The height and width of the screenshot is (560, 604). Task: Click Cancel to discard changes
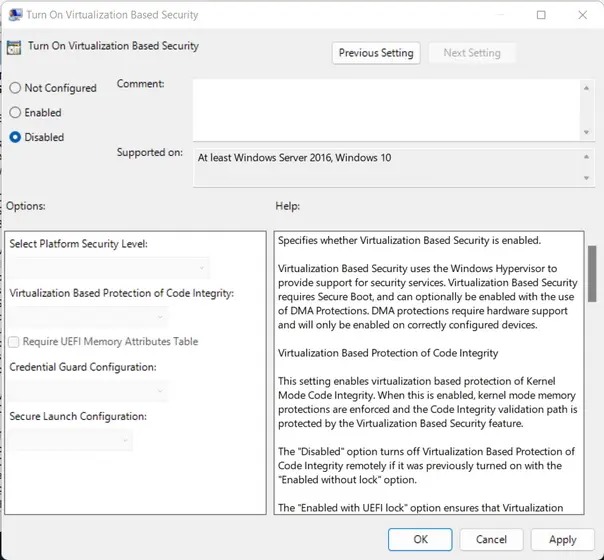pos(491,540)
